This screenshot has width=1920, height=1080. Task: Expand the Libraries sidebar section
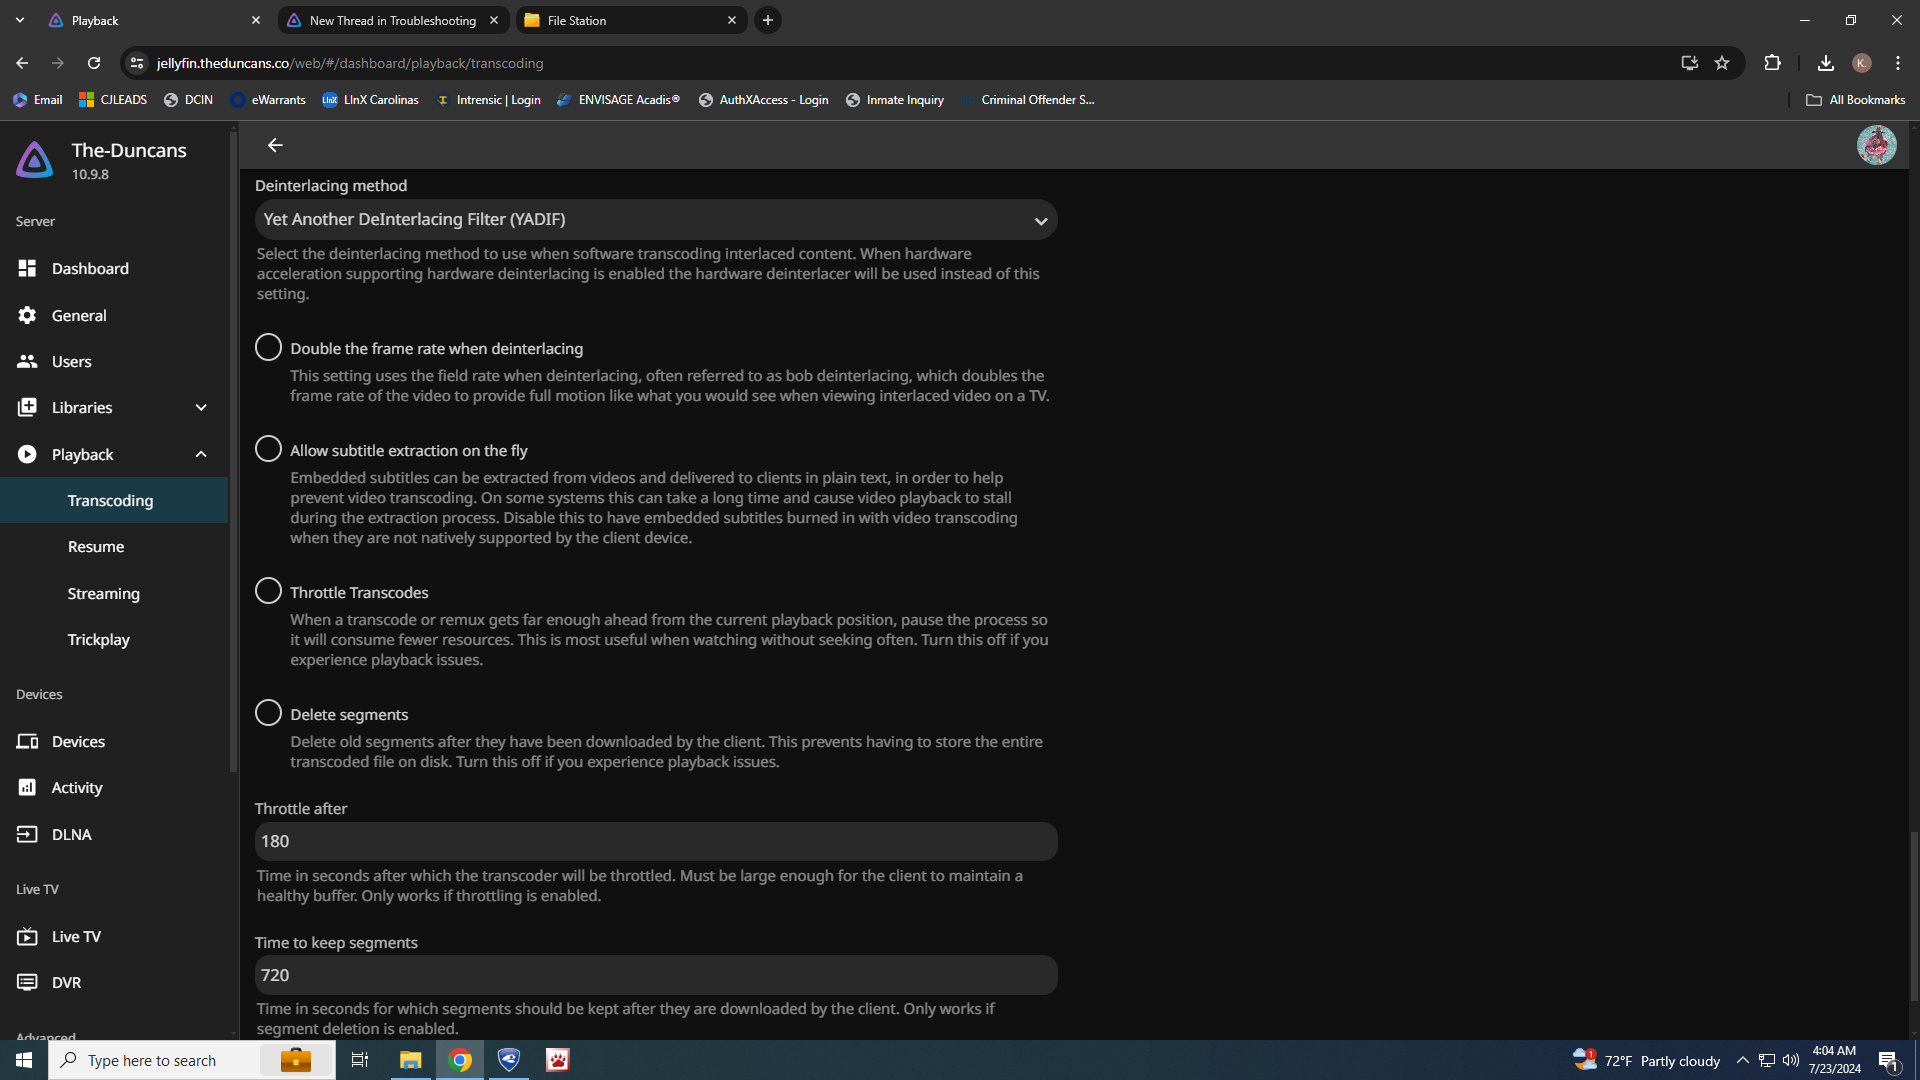click(201, 408)
